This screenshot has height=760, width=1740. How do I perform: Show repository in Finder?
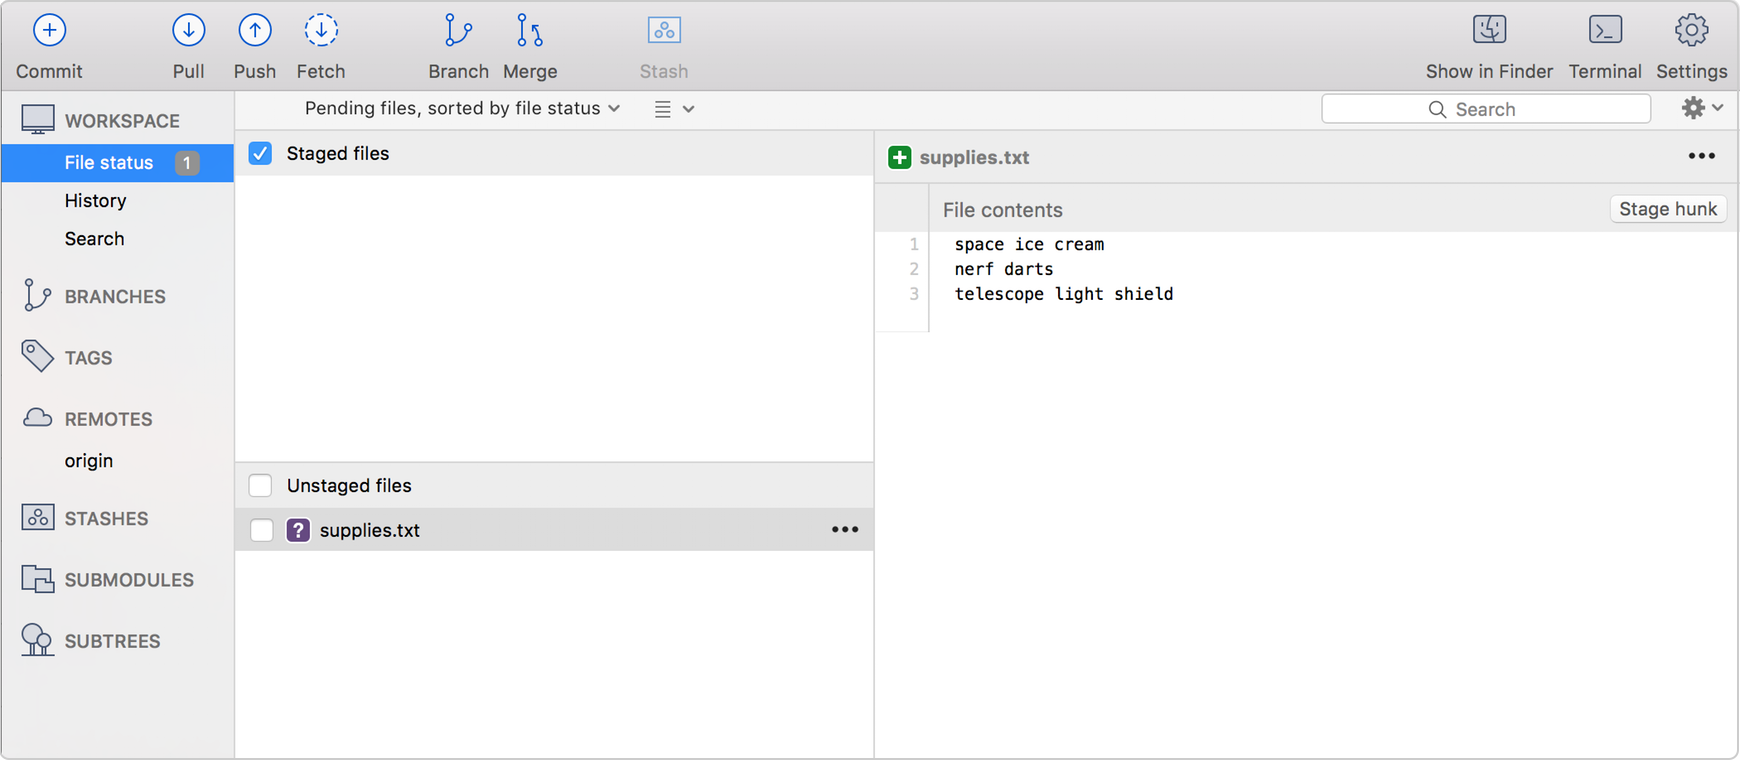pos(1489,31)
